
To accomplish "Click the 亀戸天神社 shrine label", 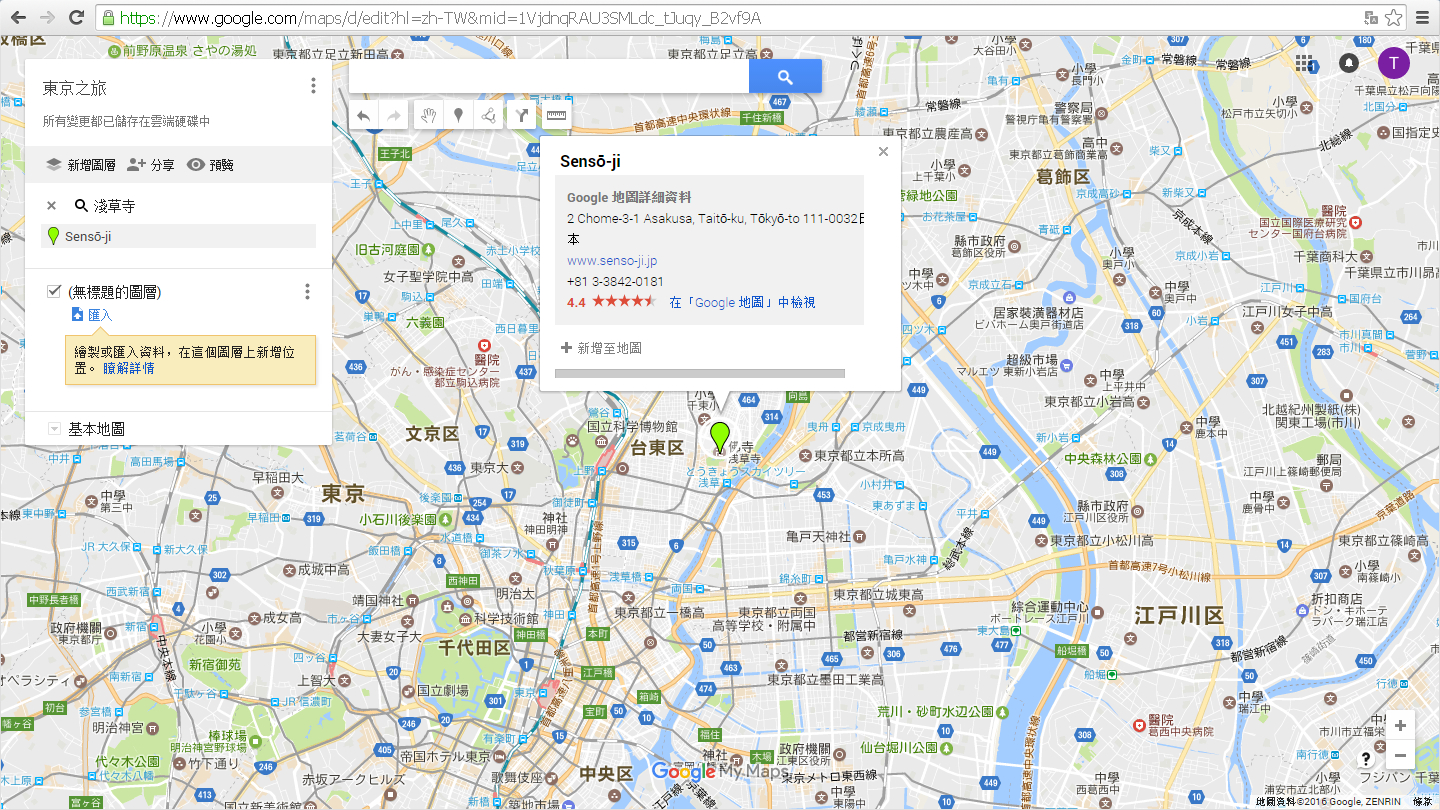I will [819, 537].
